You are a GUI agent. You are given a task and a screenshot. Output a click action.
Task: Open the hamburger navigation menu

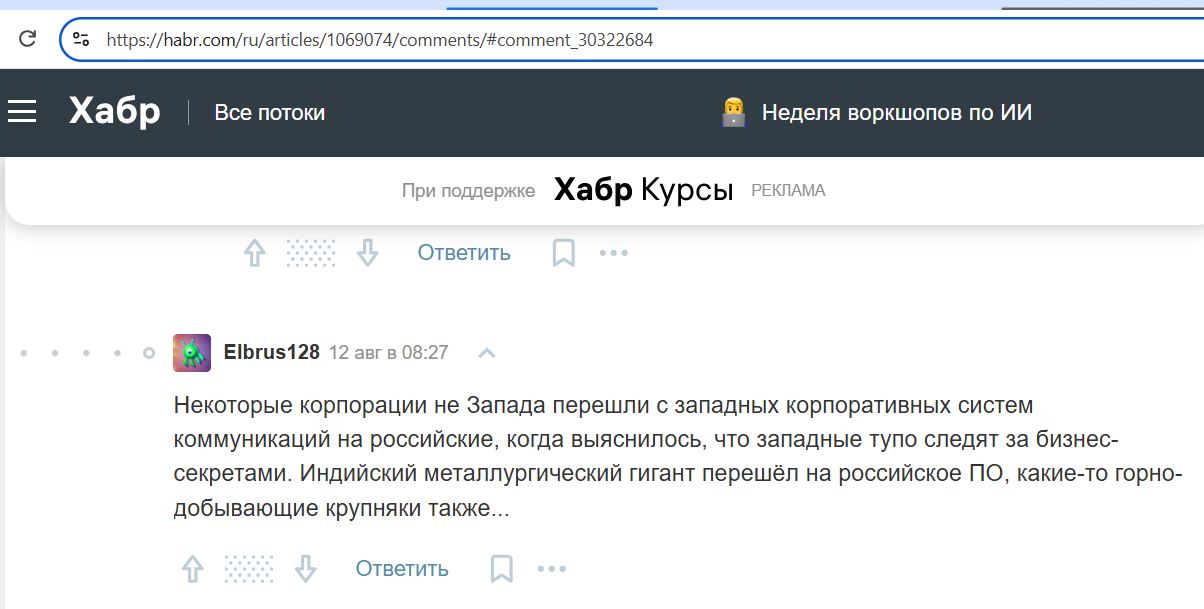(x=22, y=112)
